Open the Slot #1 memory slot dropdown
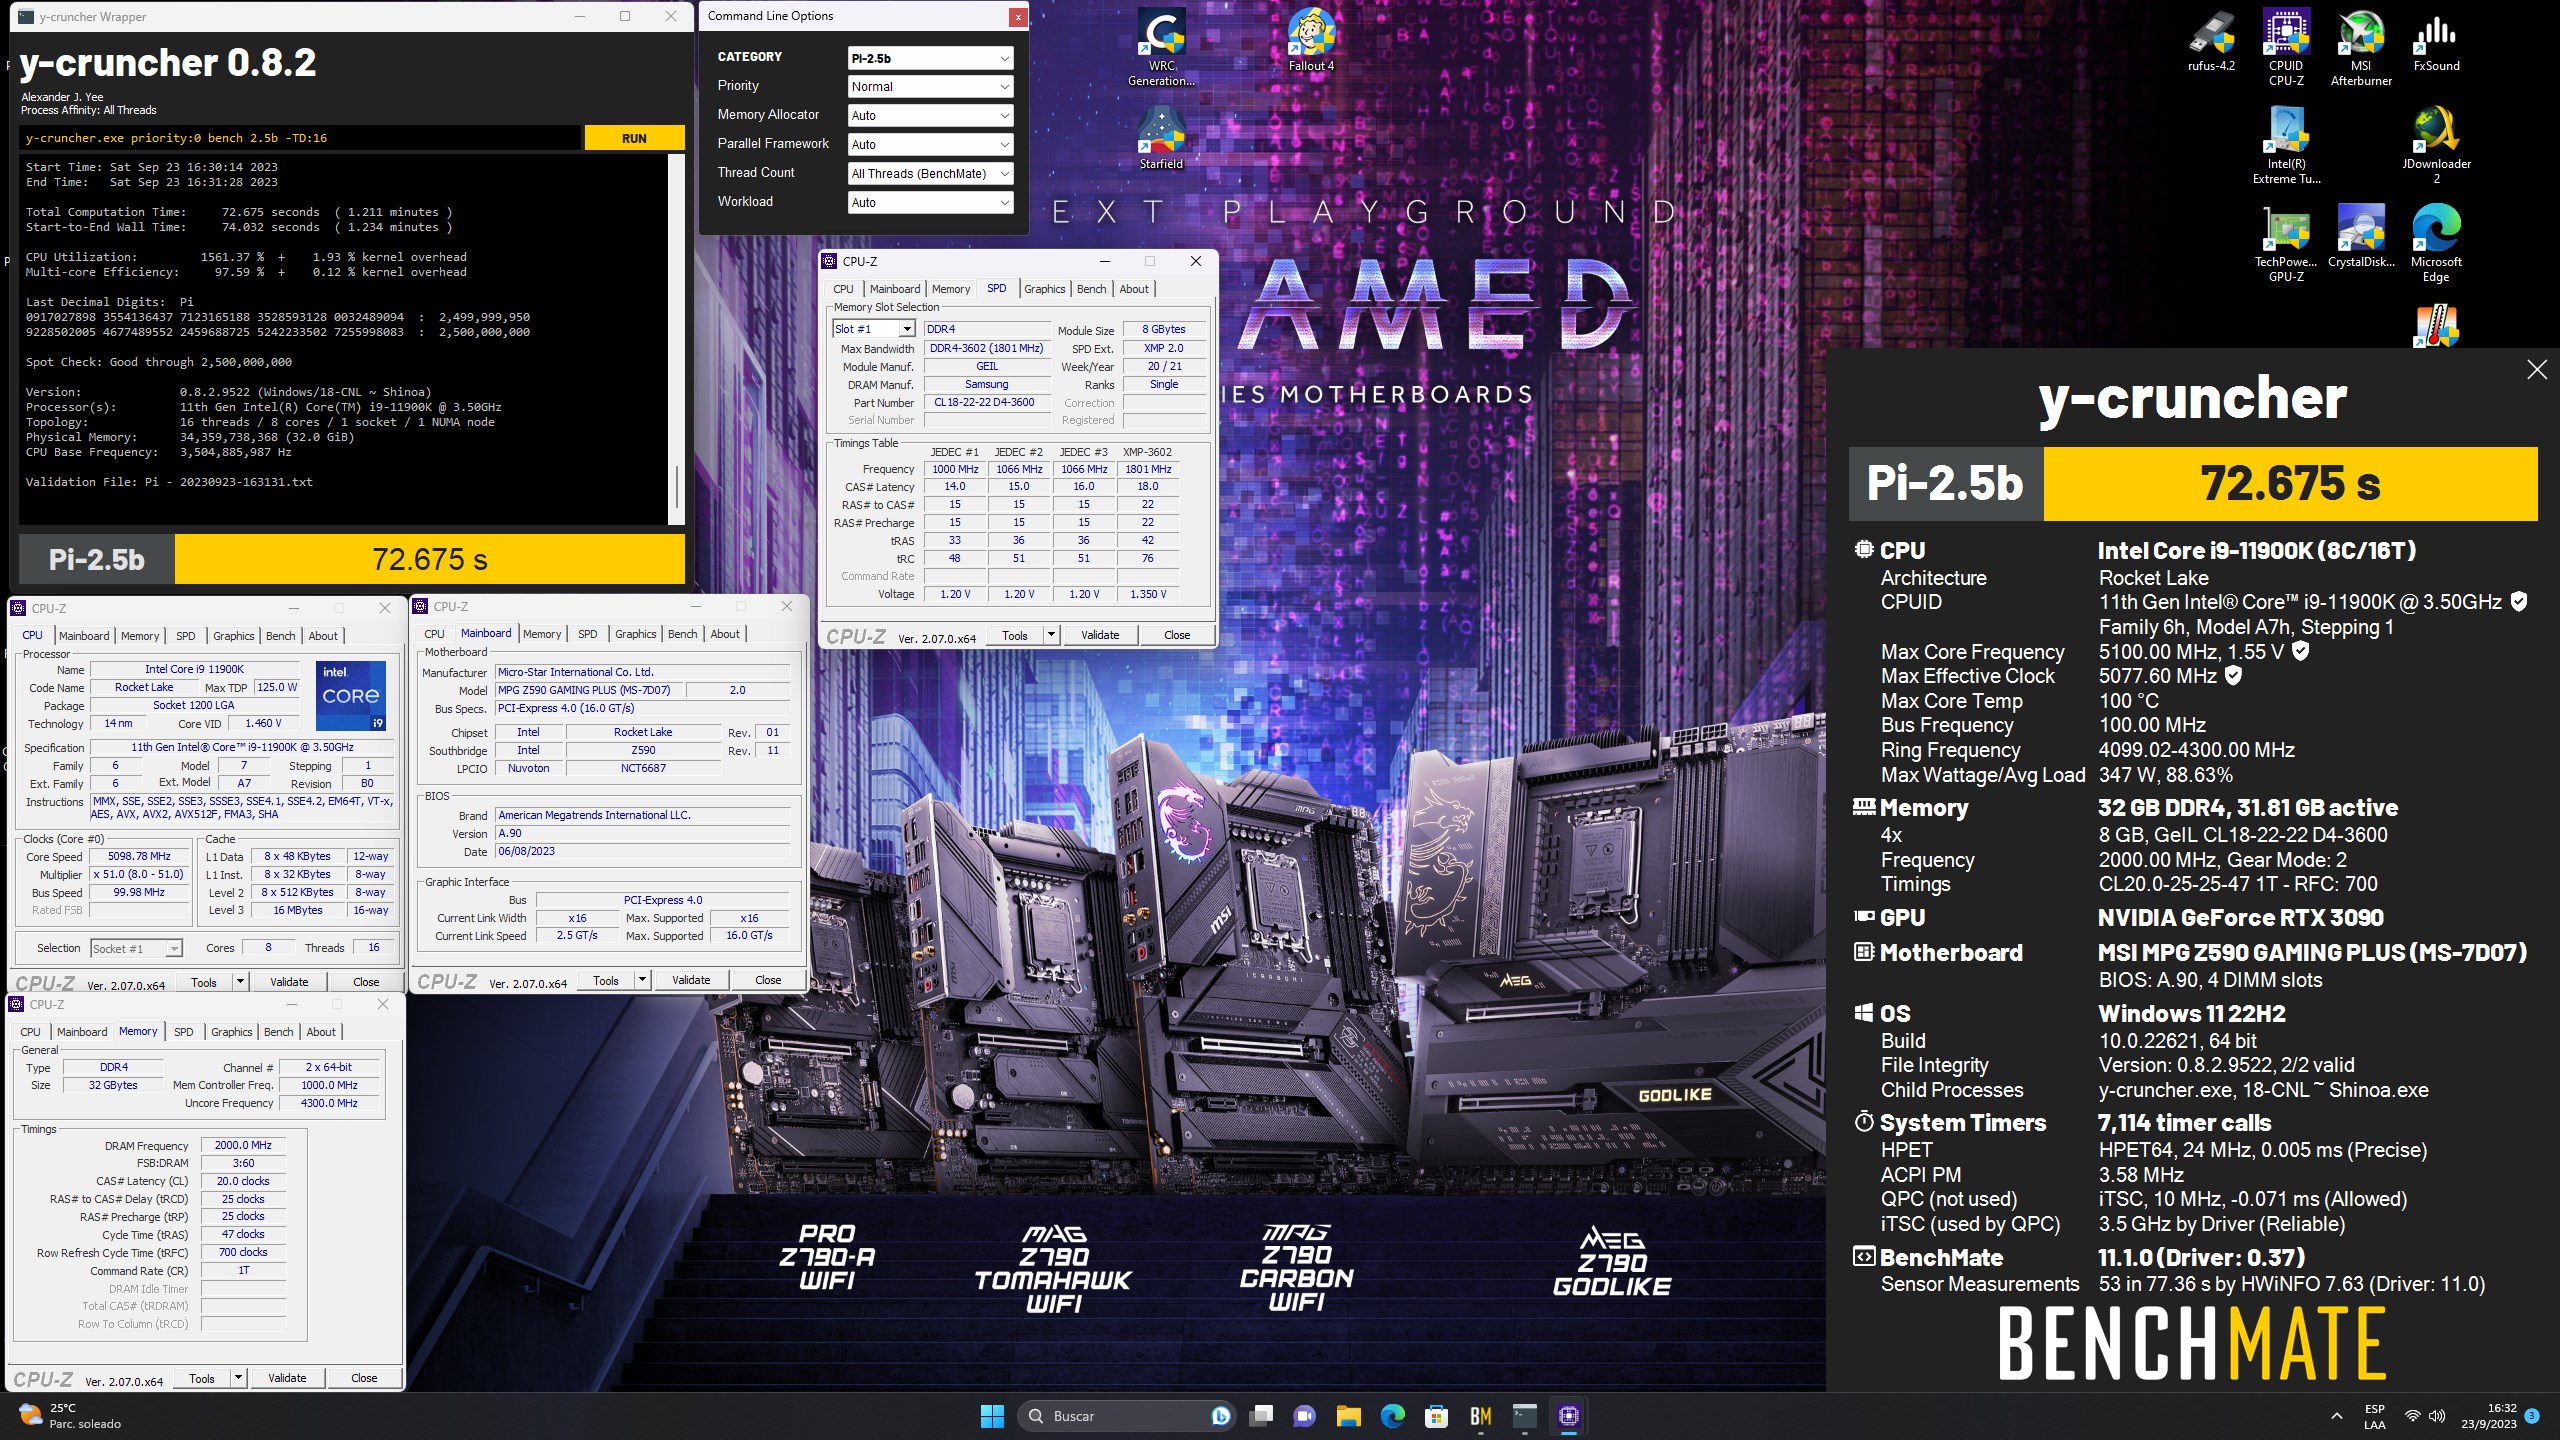Screen dimensions: 2560x1440 (874, 329)
